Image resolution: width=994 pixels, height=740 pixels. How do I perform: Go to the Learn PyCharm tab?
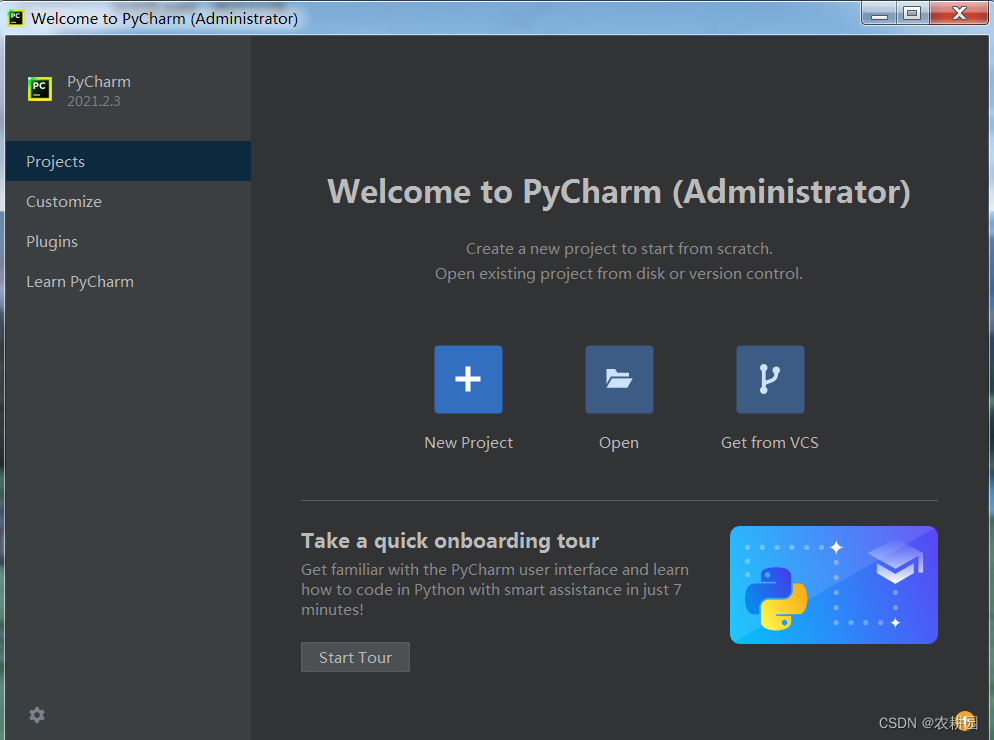128,282
